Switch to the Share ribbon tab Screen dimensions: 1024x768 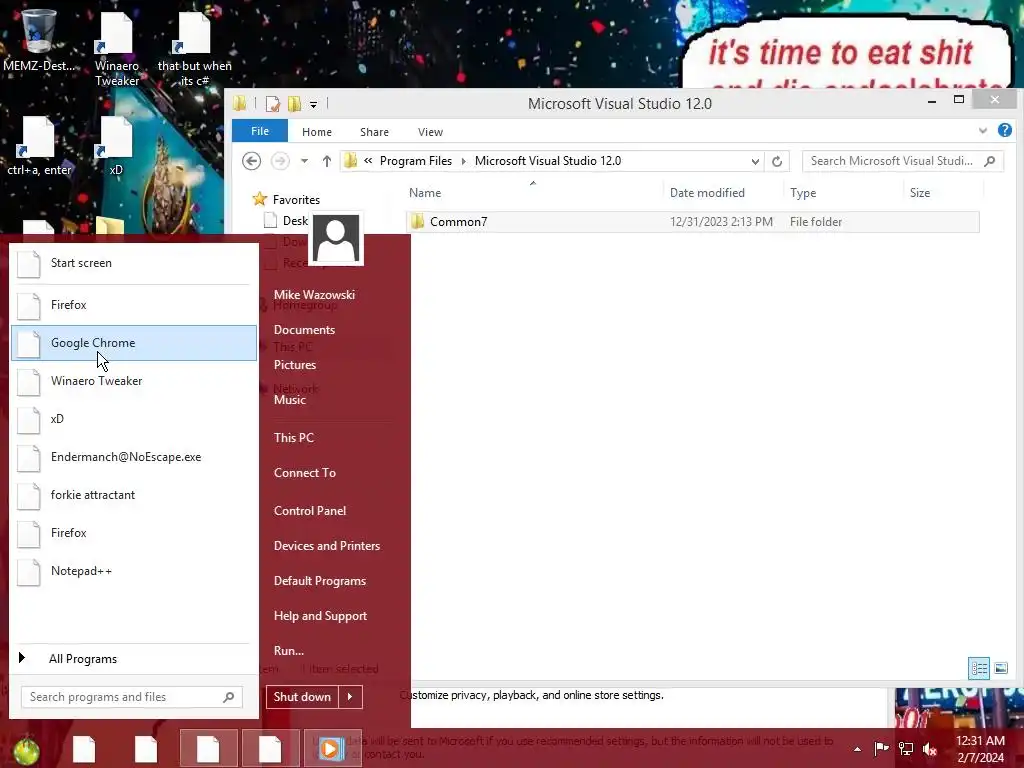[374, 132]
